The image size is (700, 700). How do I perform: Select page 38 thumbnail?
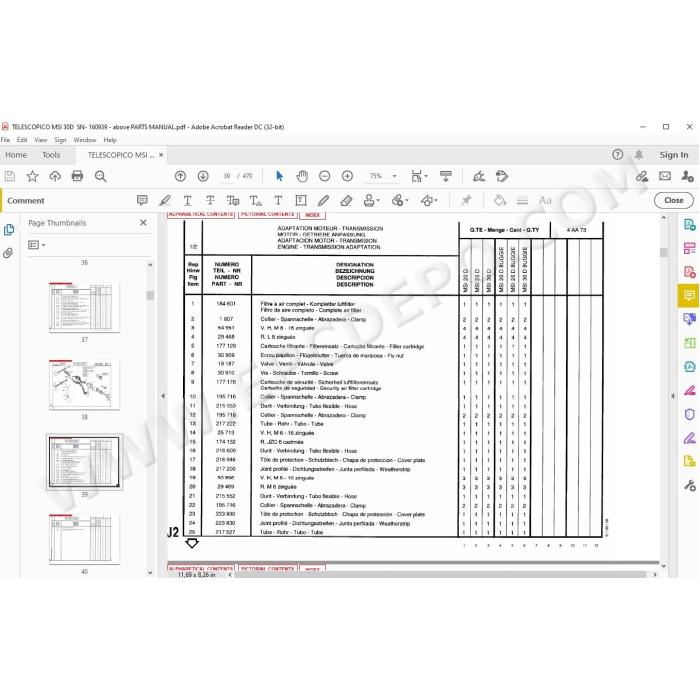pos(84,384)
